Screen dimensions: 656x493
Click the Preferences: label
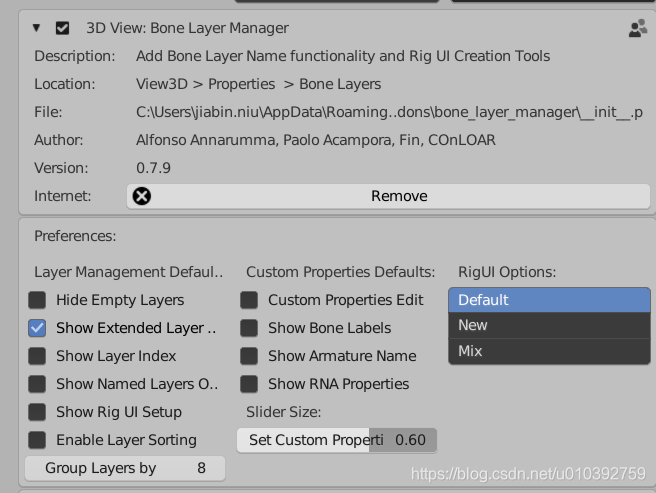click(75, 236)
